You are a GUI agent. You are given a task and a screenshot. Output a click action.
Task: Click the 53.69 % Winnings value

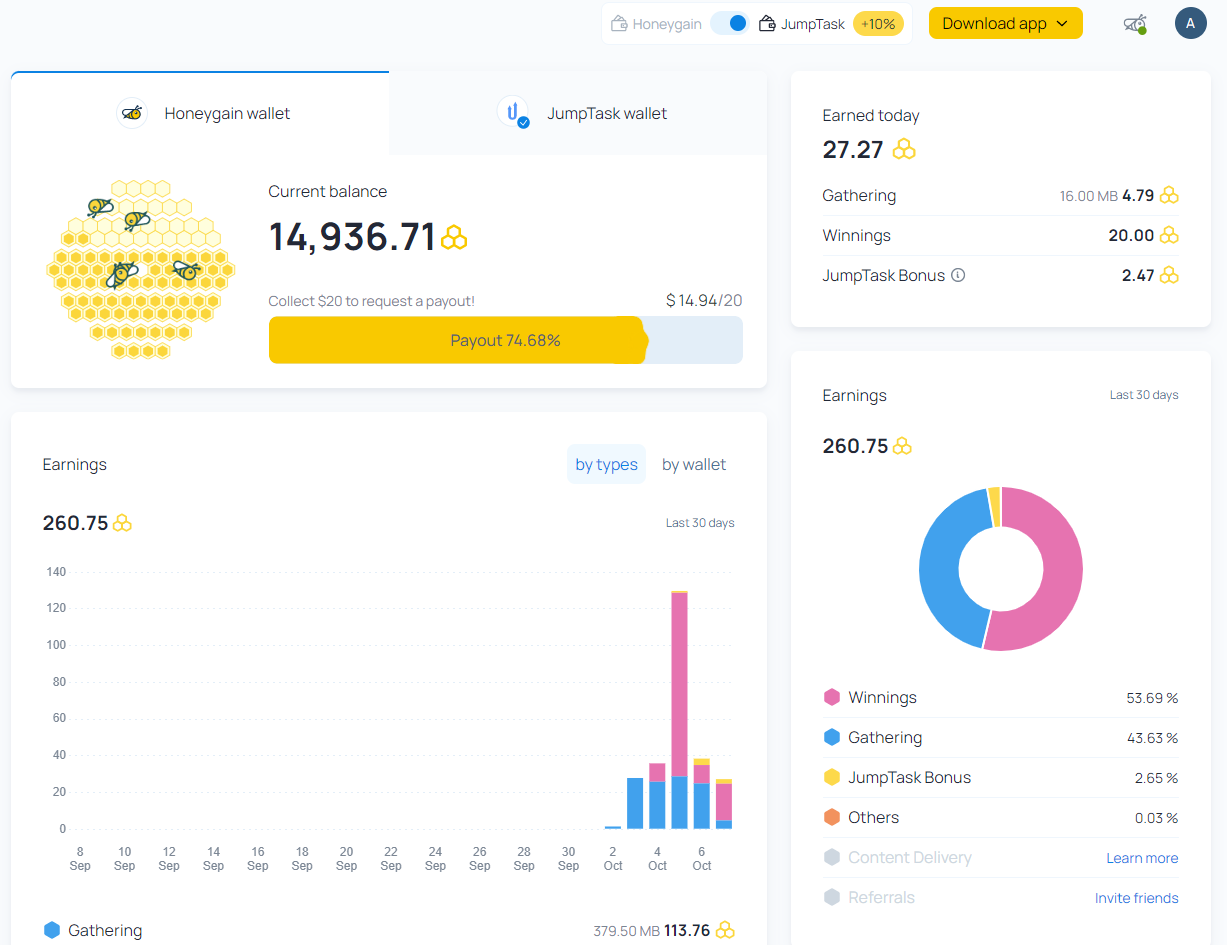point(1152,698)
